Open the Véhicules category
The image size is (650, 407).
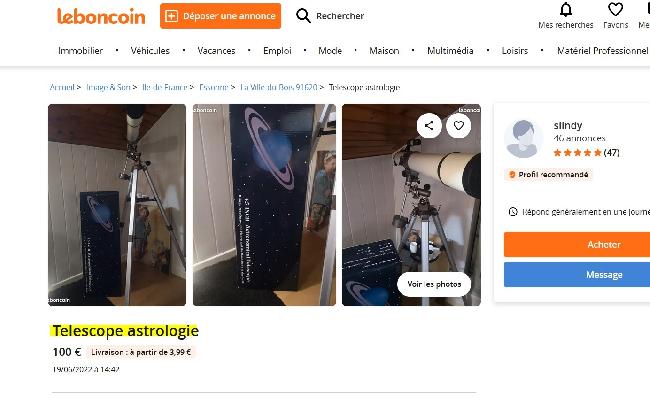pos(150,50)
